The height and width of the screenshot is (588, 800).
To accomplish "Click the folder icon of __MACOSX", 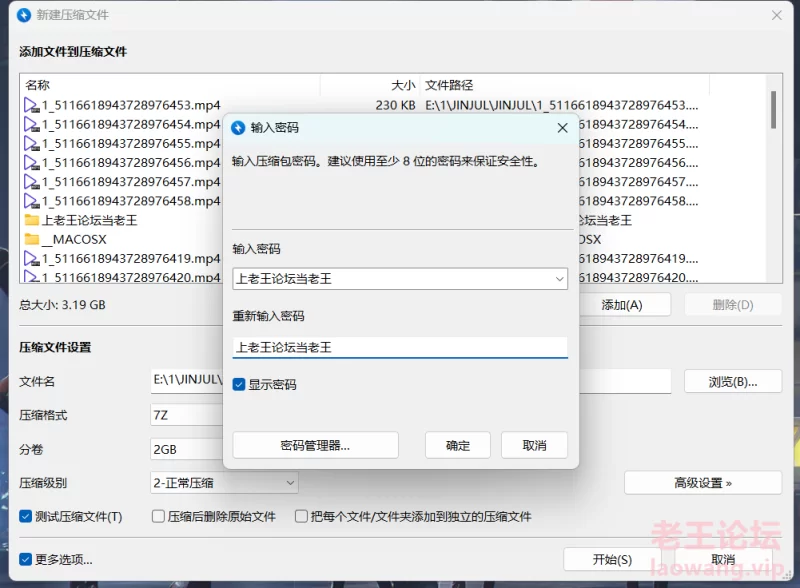I will click(x=32, y=239).
